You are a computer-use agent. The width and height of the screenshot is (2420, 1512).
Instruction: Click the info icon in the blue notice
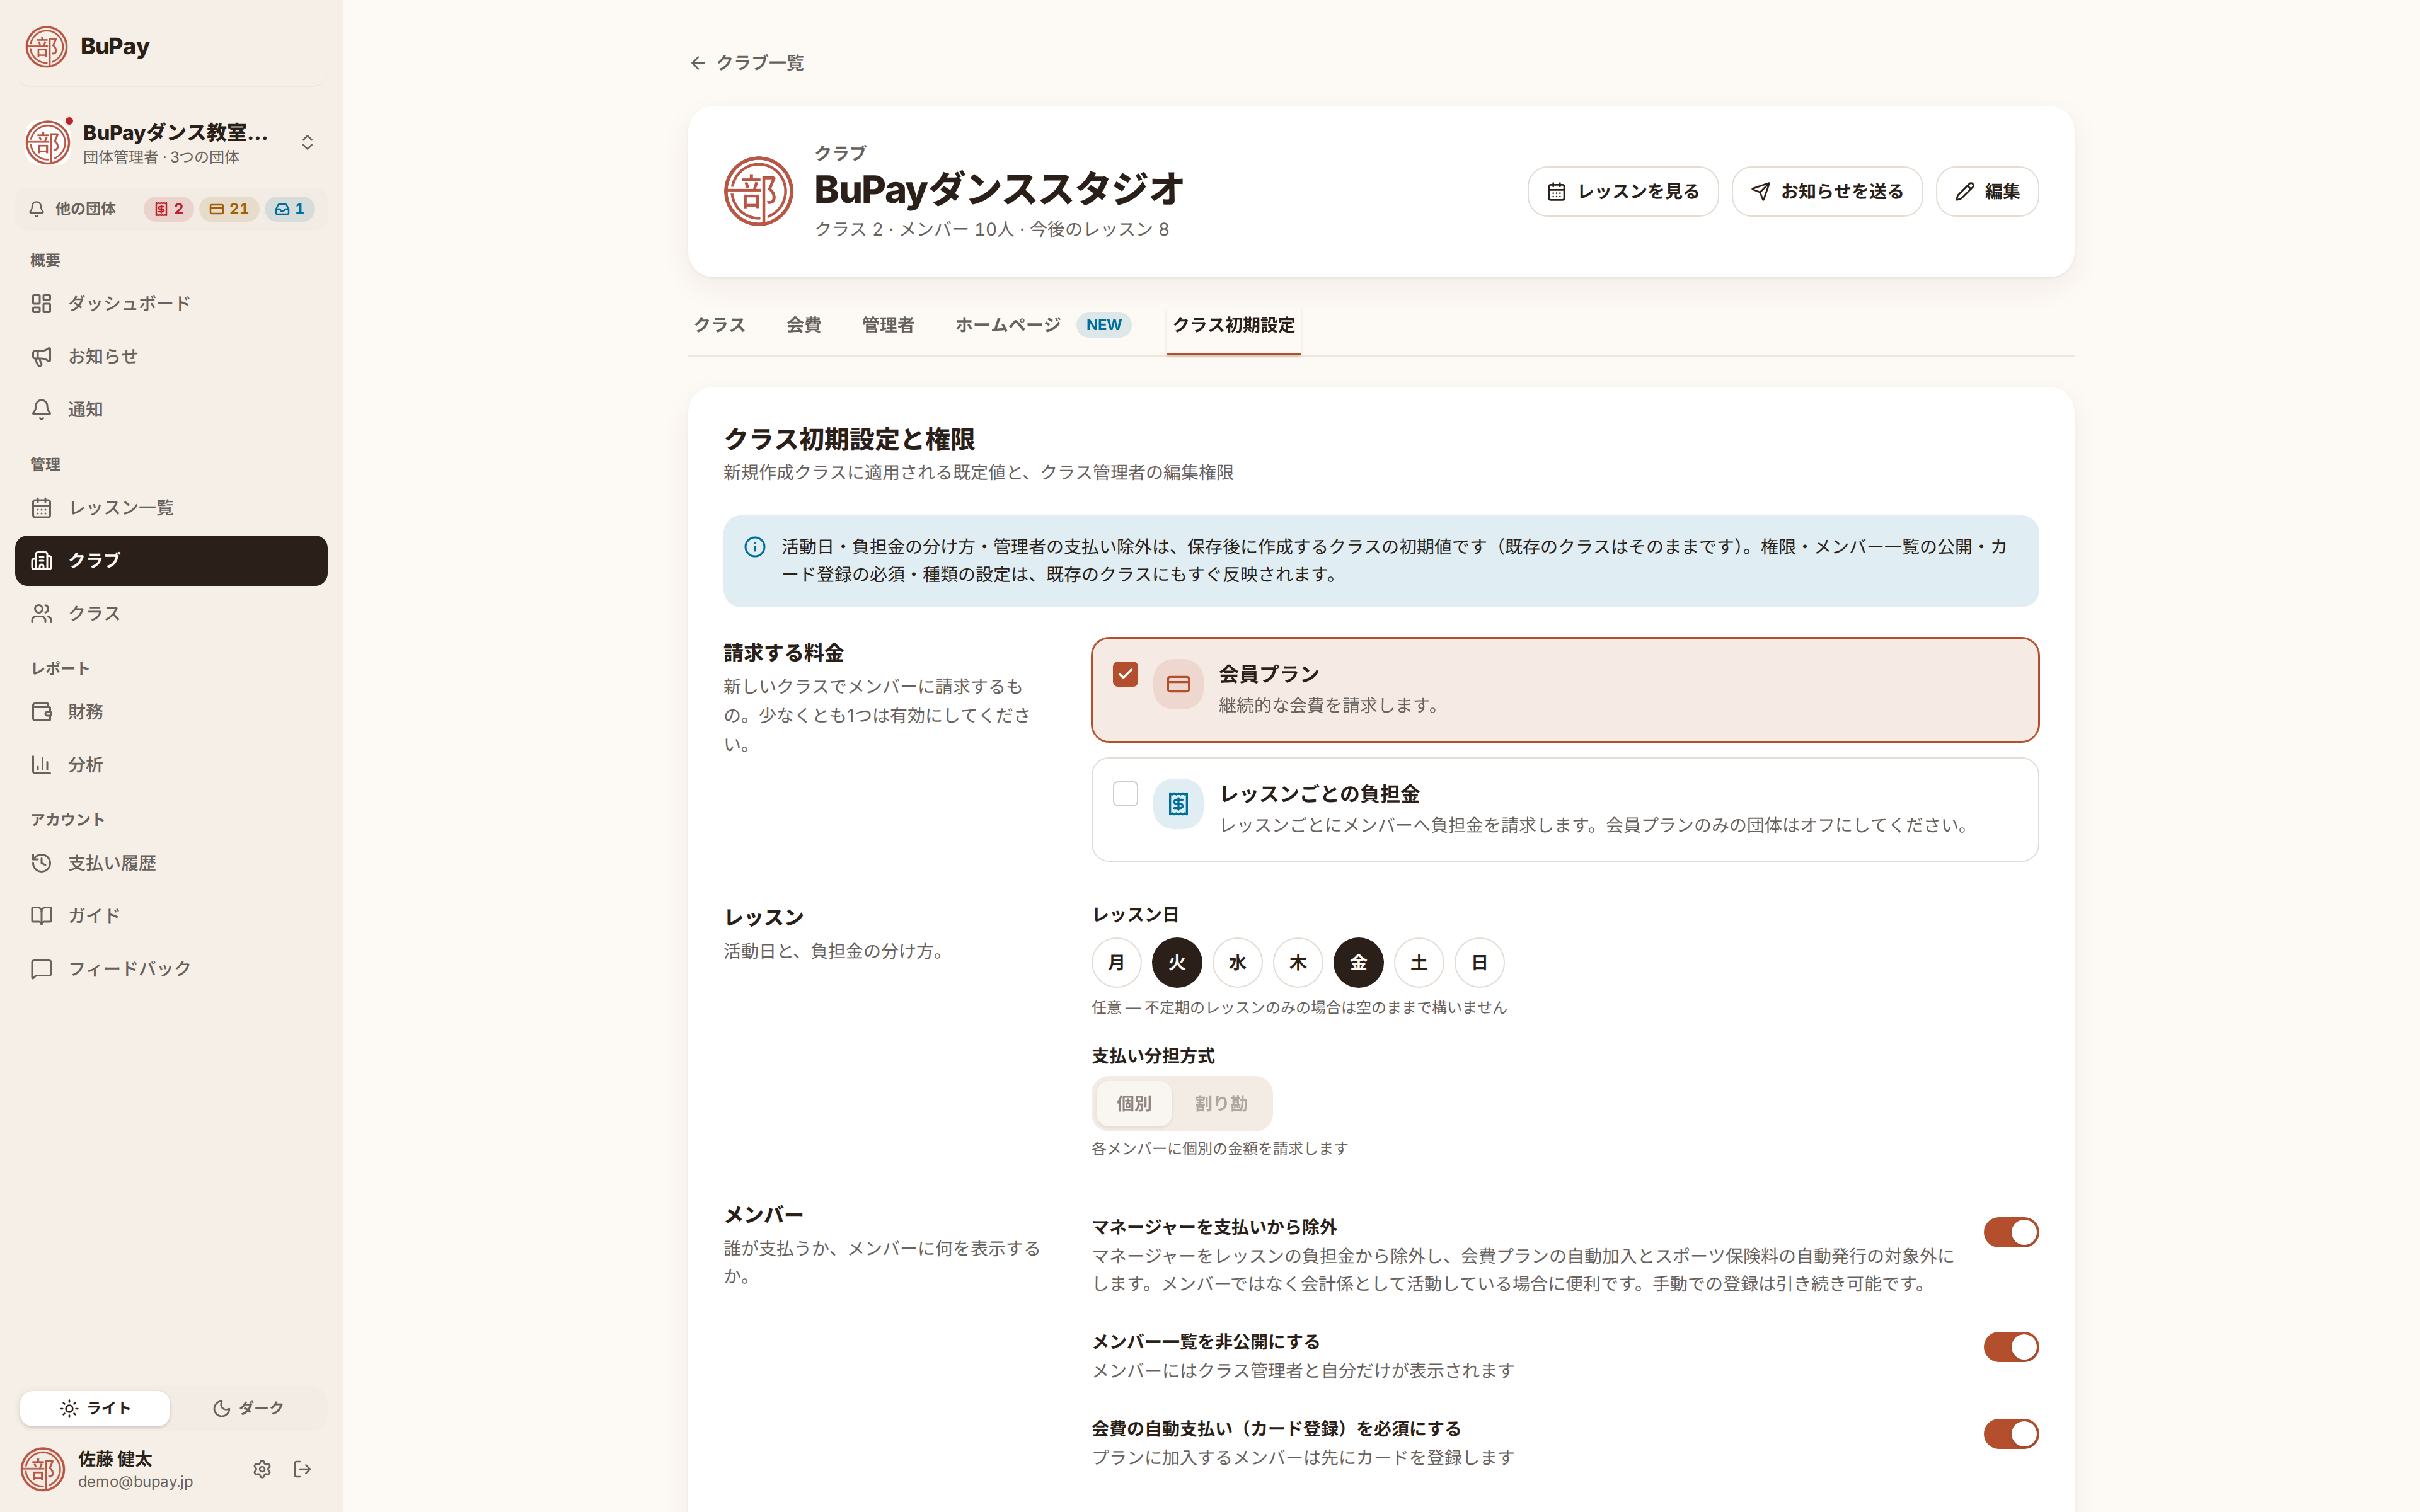755,547
